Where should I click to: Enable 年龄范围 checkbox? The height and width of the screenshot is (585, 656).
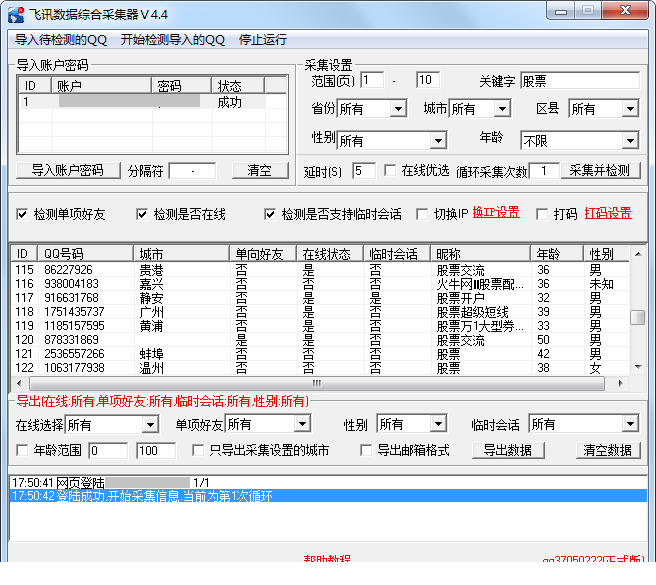[x=22, y=450]
